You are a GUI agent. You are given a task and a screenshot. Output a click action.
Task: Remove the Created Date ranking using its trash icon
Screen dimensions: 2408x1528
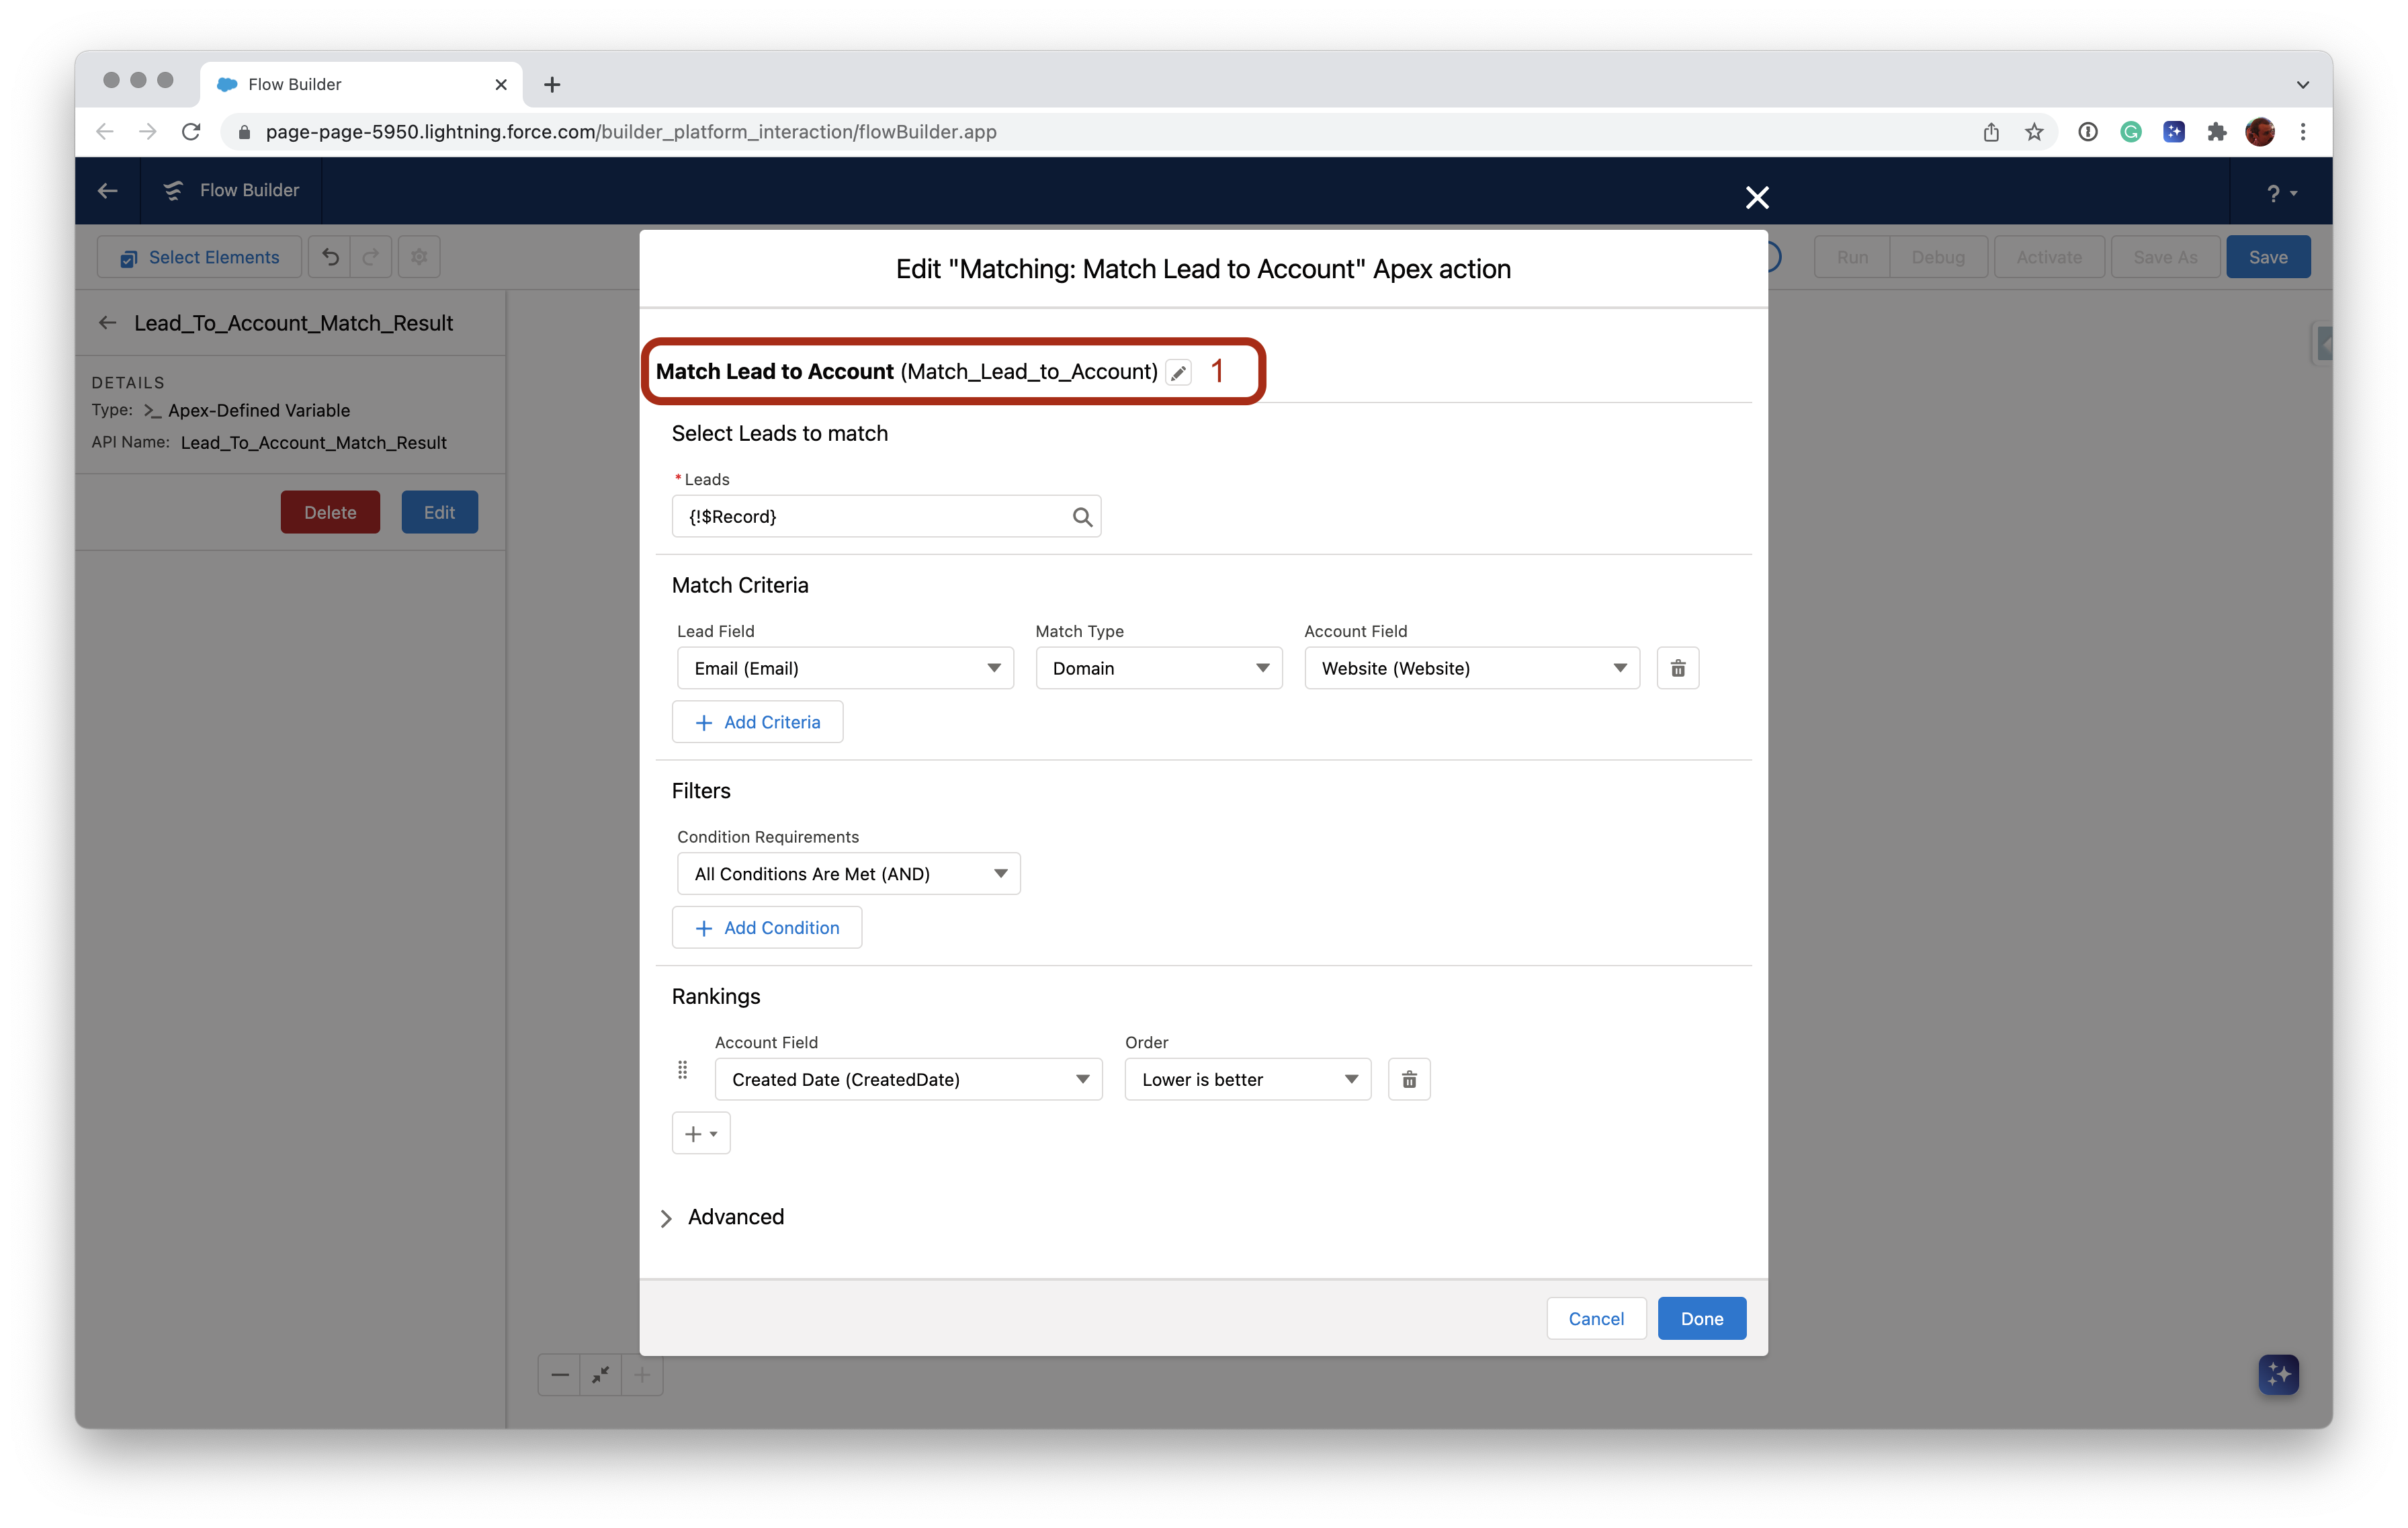[1409, 1079]
